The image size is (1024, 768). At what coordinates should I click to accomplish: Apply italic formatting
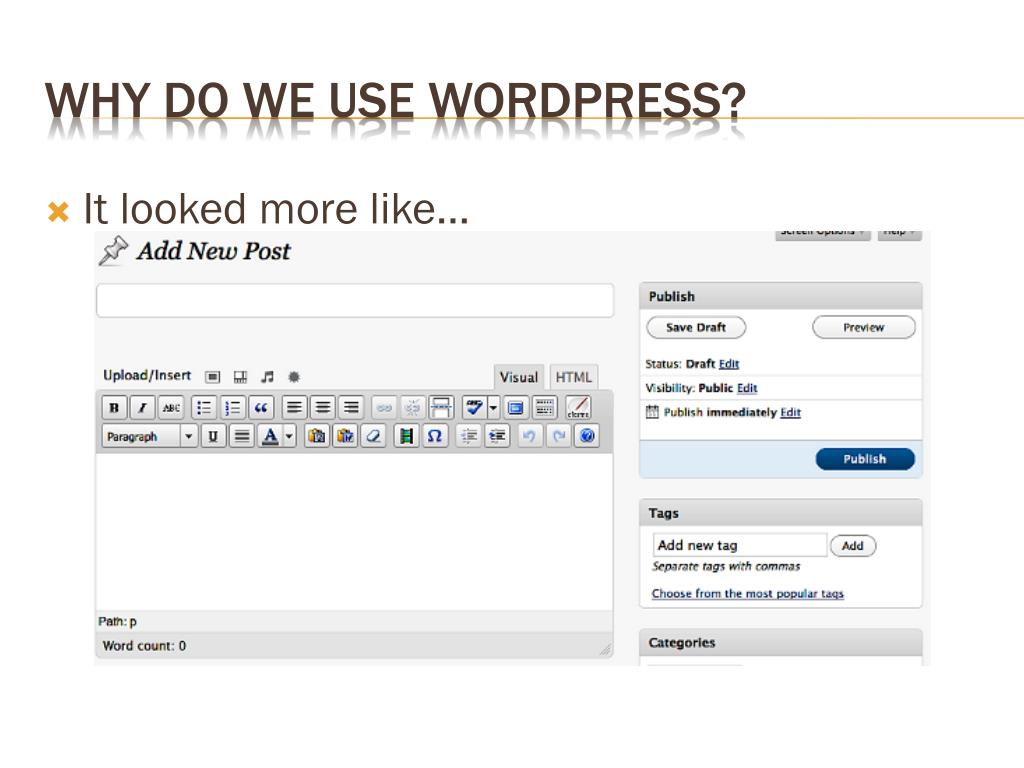(142, 408)
